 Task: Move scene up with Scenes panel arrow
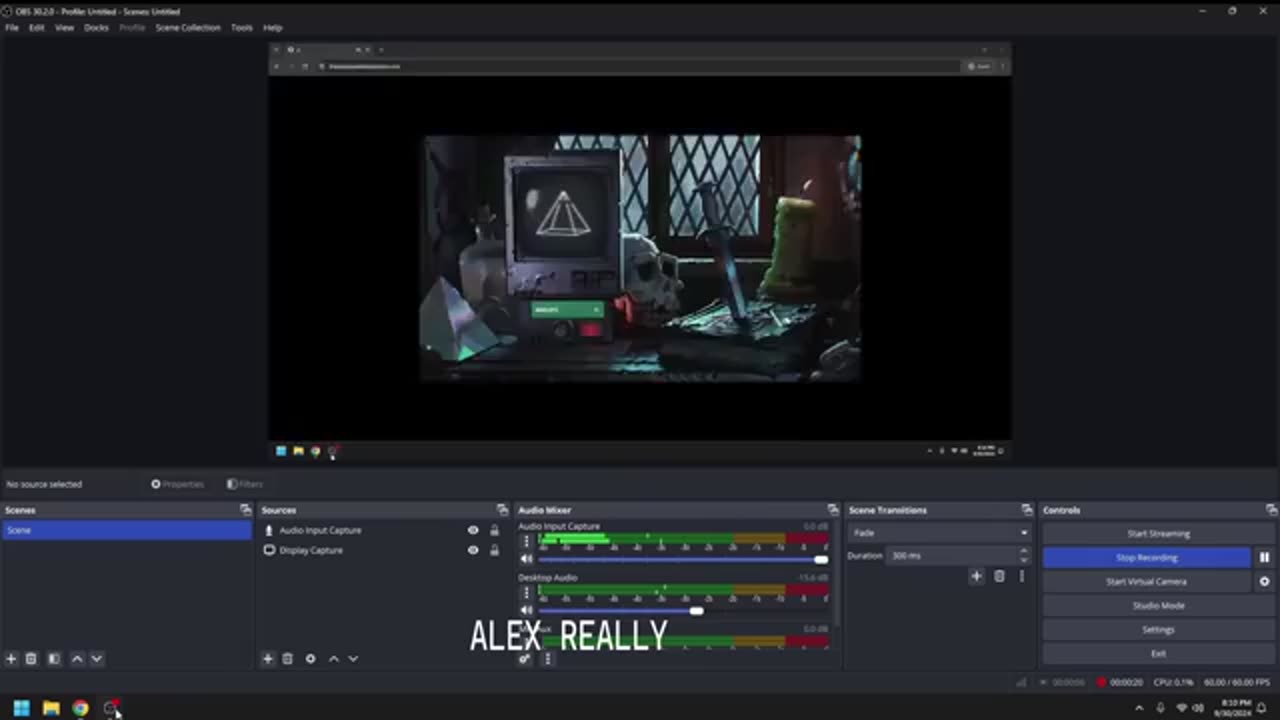pyautogui.click(x=77, y=659)
